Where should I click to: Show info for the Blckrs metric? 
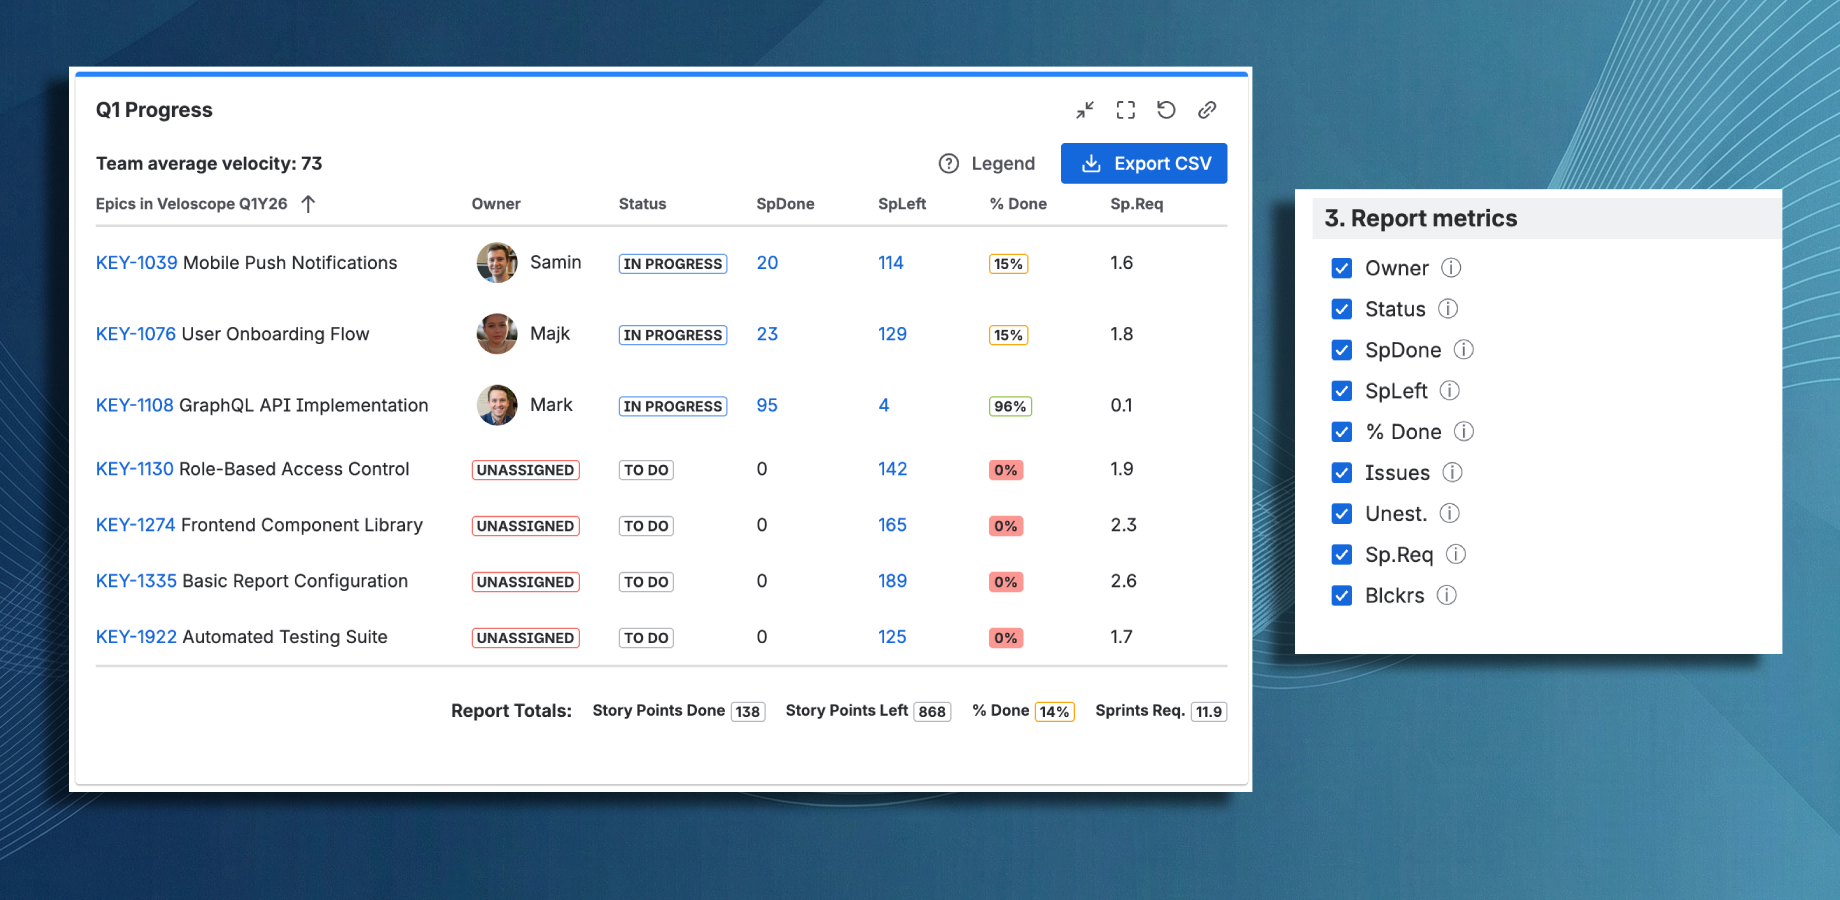pyautogui.click(x=1447, y=595)
